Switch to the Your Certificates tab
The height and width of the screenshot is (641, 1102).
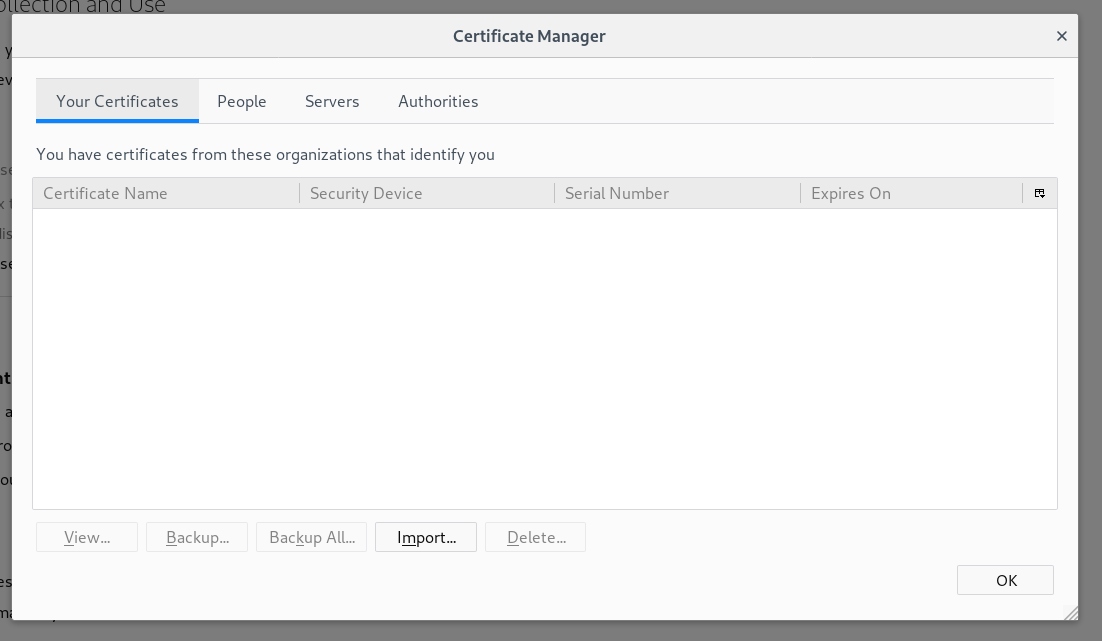pos(117,101)
